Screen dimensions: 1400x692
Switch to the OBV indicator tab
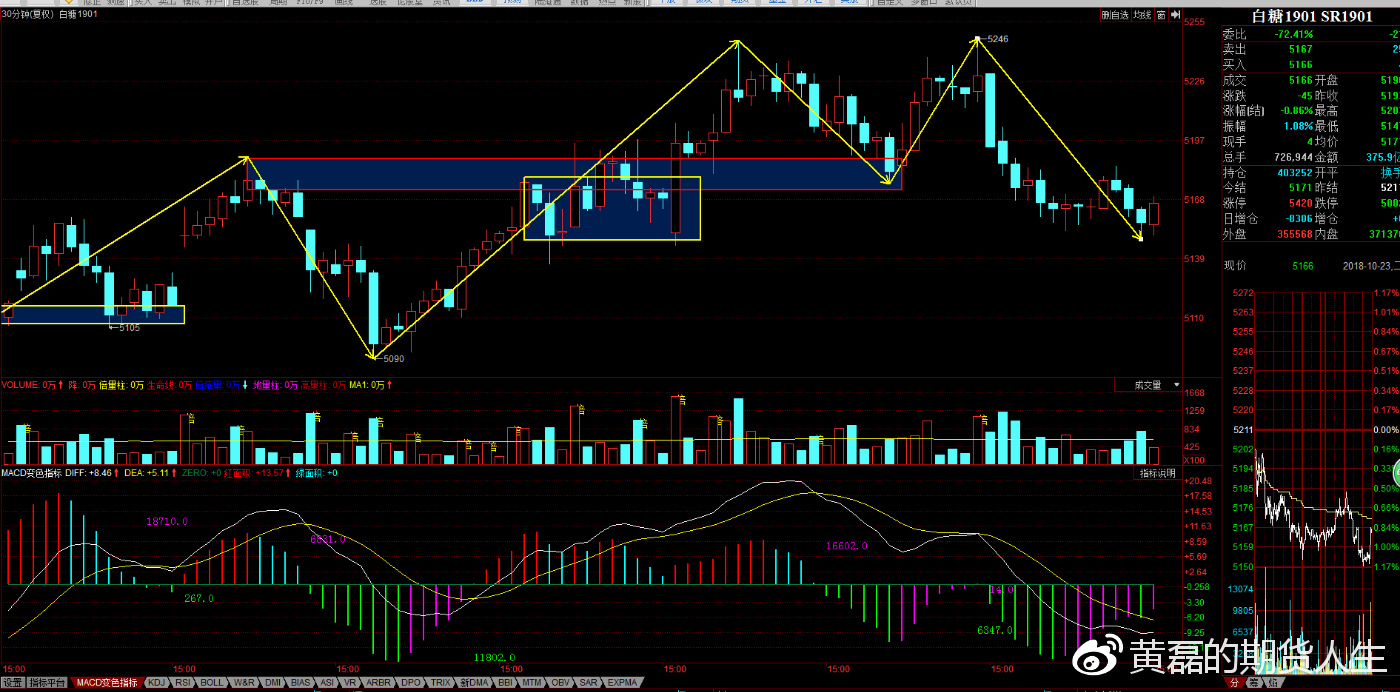[x=561, y=683]
